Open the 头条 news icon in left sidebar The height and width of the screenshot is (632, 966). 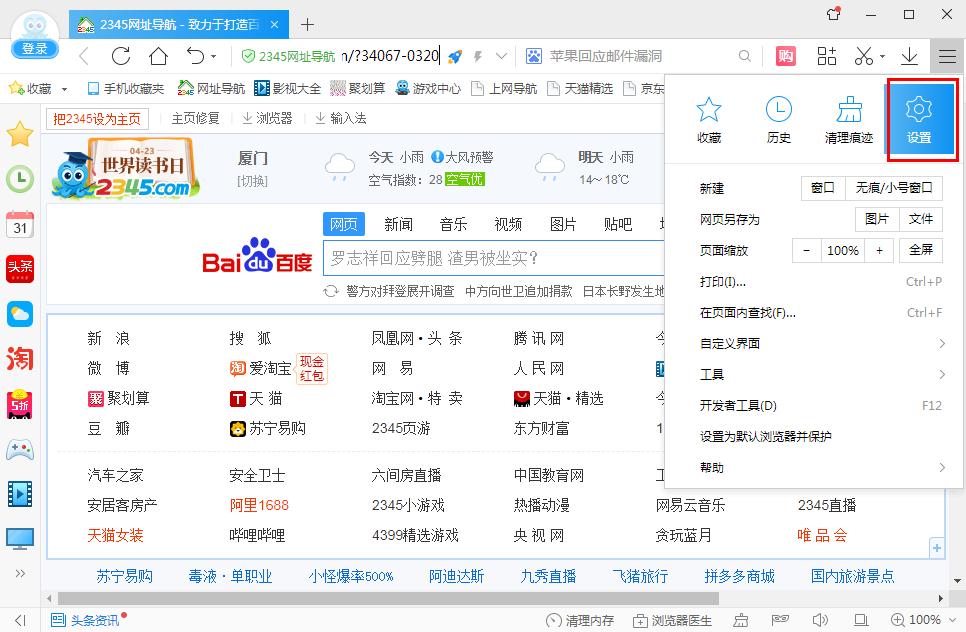[x=20, y=268]
